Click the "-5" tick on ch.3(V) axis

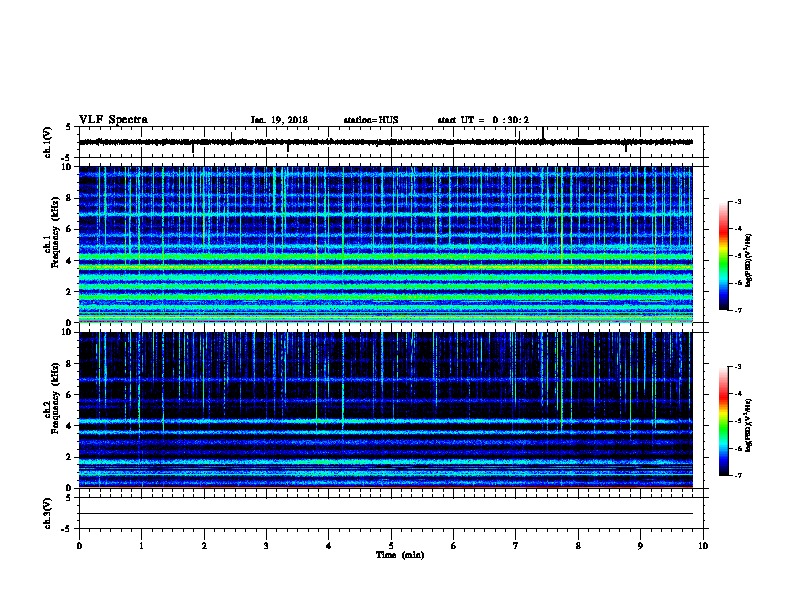coord(67,529)
